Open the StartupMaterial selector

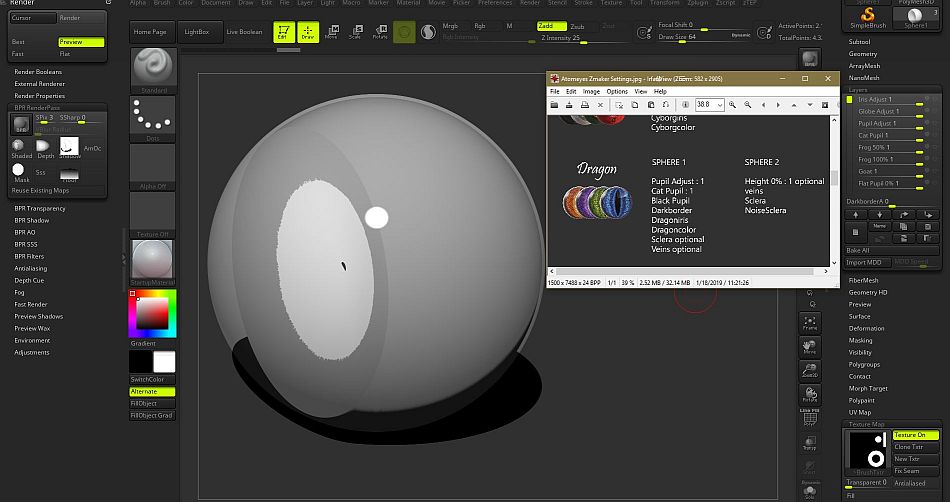[x=153, y=263]
